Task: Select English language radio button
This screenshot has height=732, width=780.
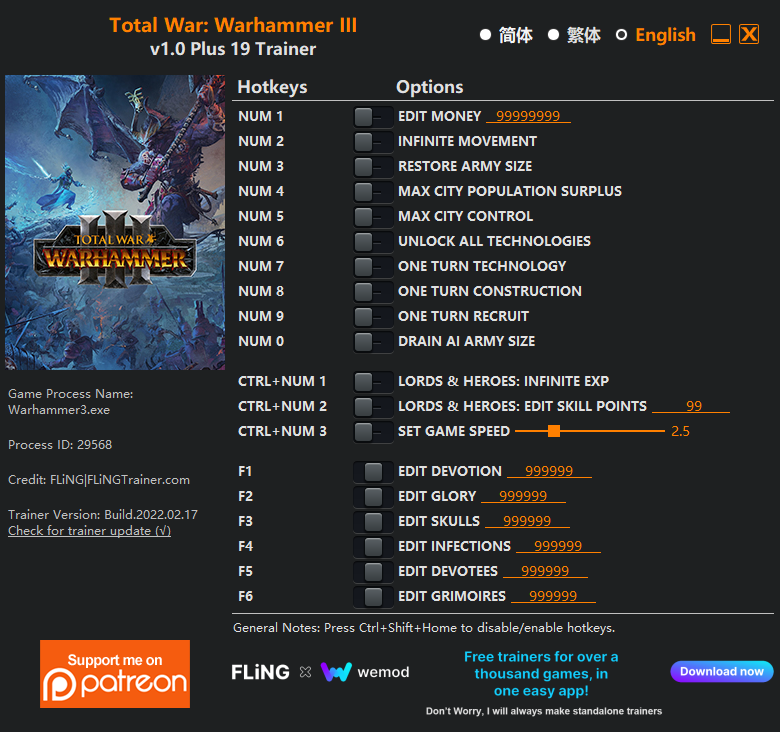Action: click(x=621, y=35)
